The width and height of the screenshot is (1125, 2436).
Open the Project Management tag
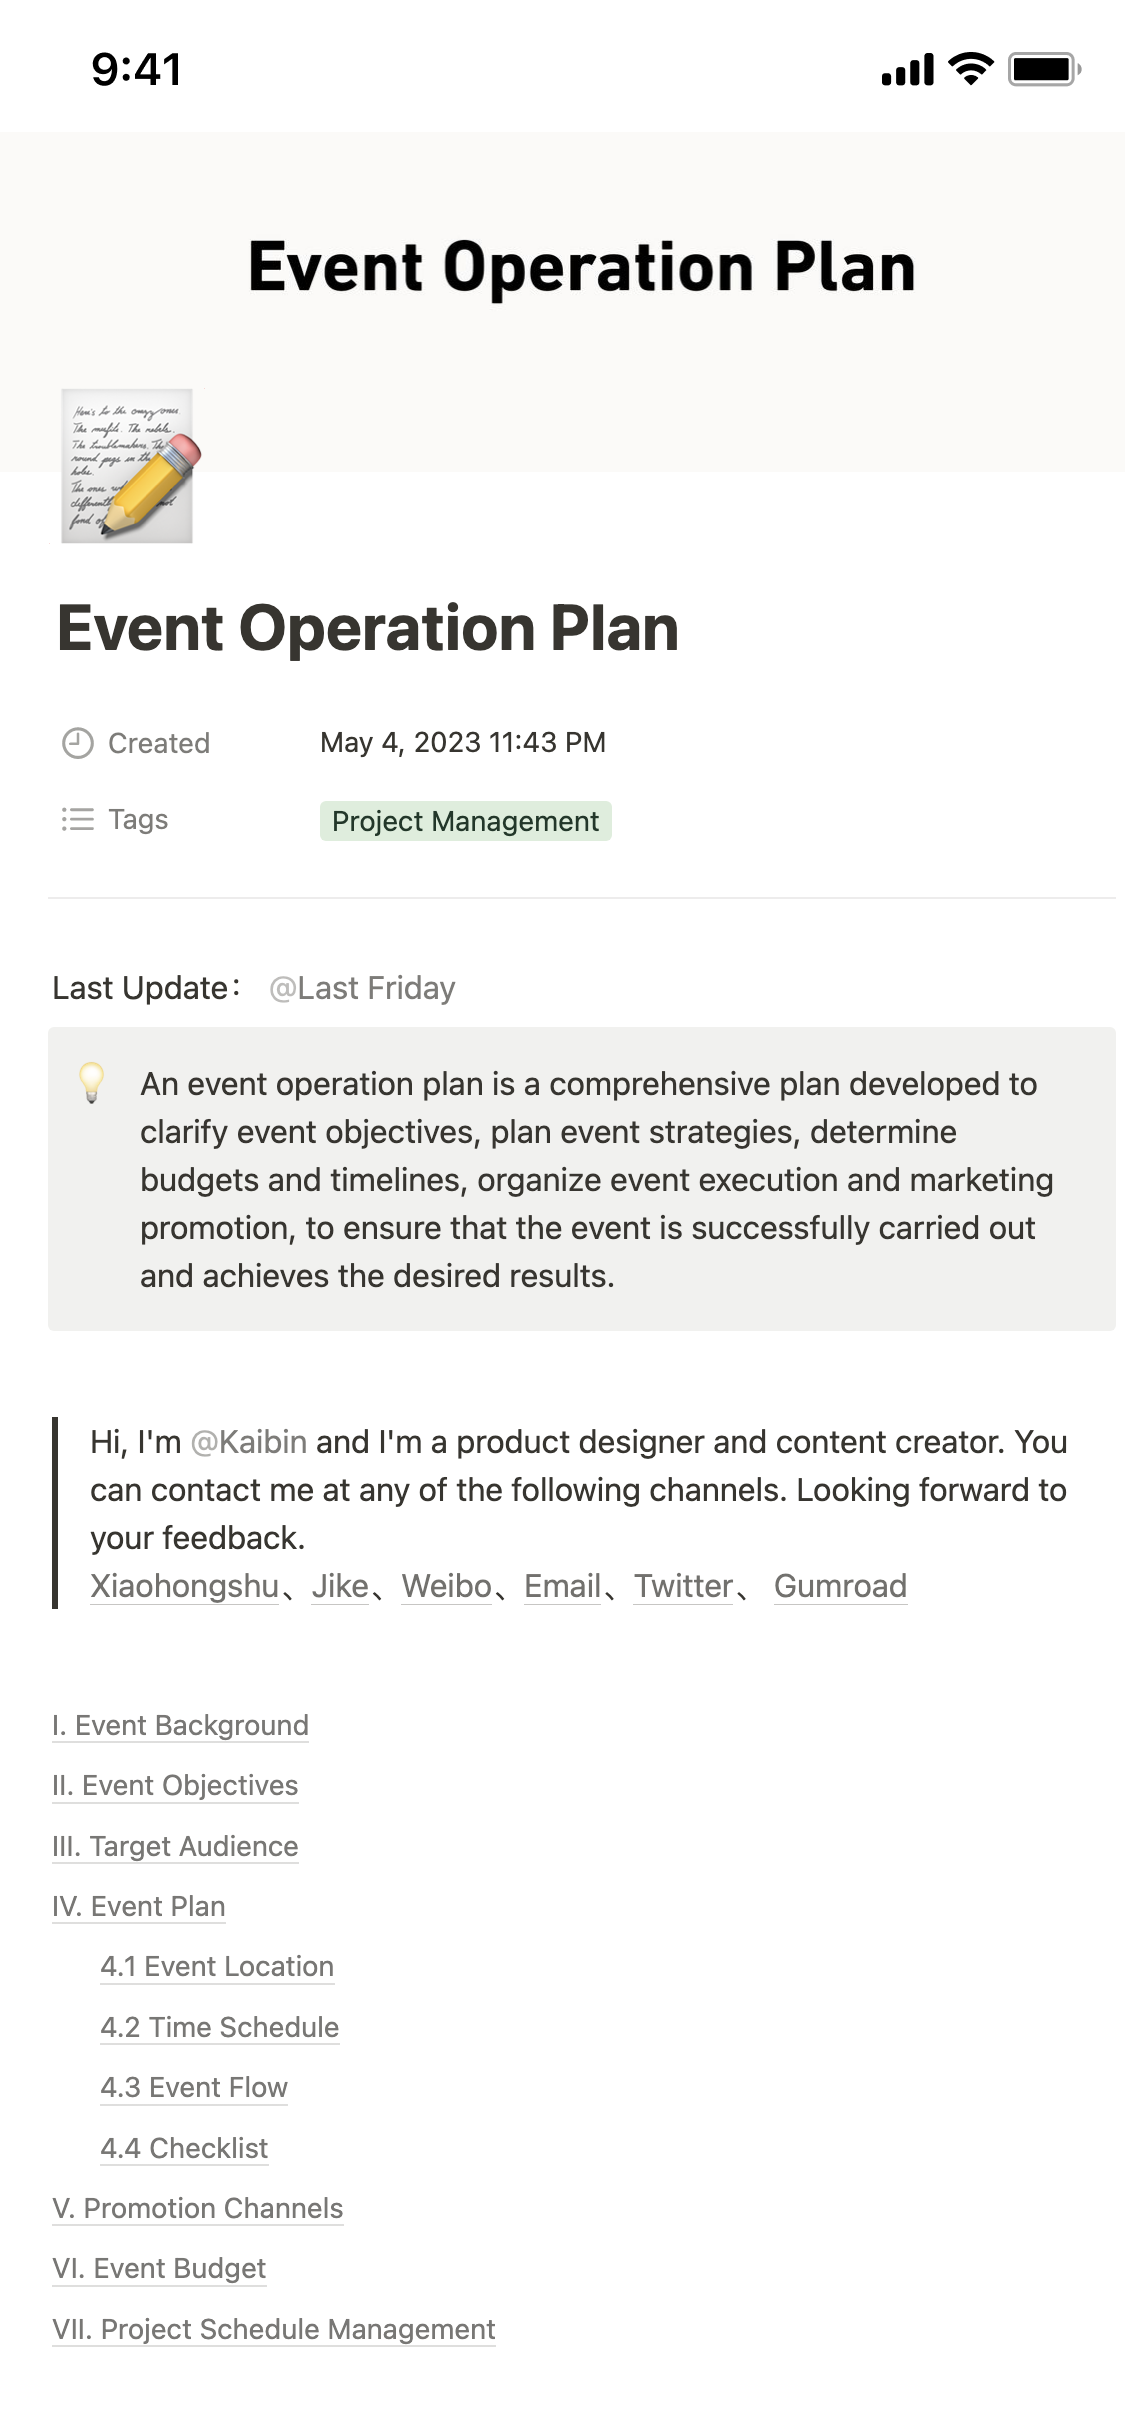tap(465, 821)
